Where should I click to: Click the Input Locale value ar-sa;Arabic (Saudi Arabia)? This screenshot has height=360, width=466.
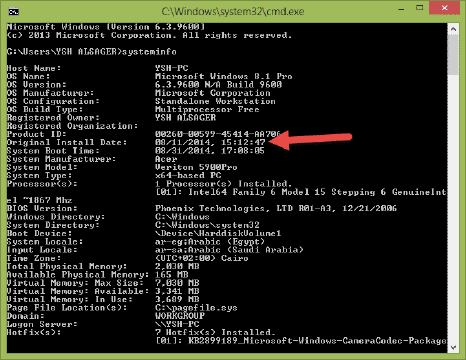click(x=229, y=250)
